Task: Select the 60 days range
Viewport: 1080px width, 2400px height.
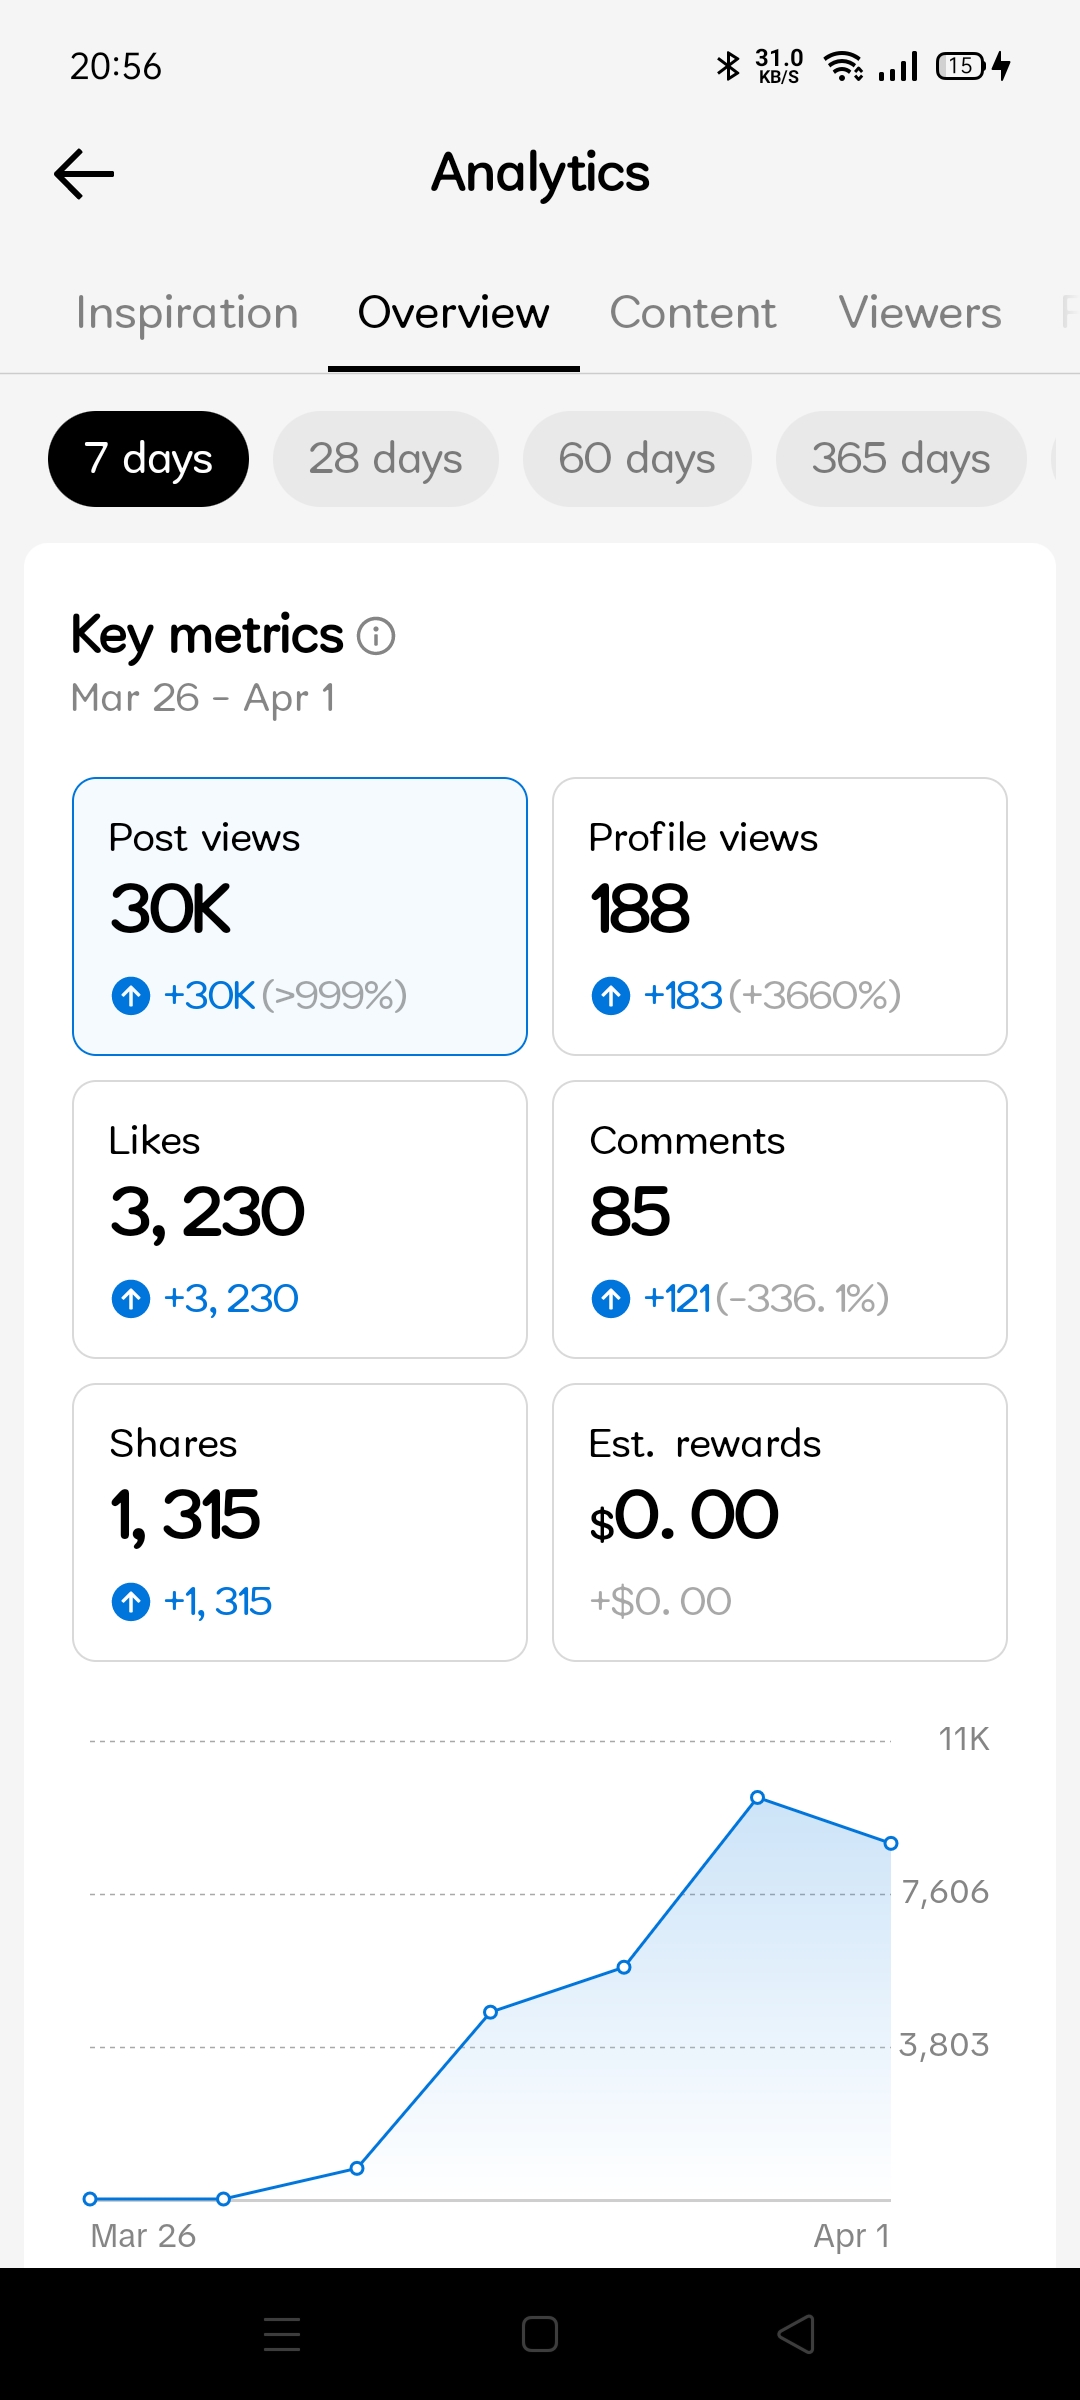Action: coord(636,459)
